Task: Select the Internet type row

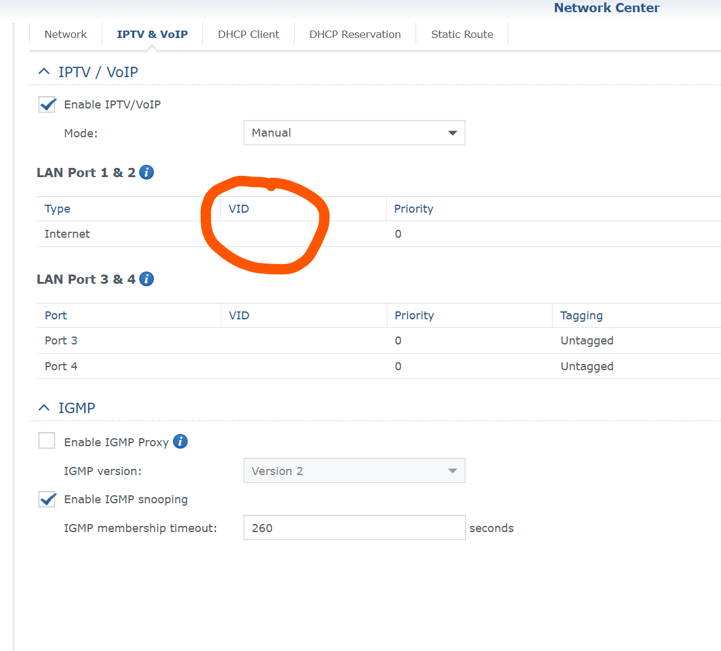Action: click(67, 234)
